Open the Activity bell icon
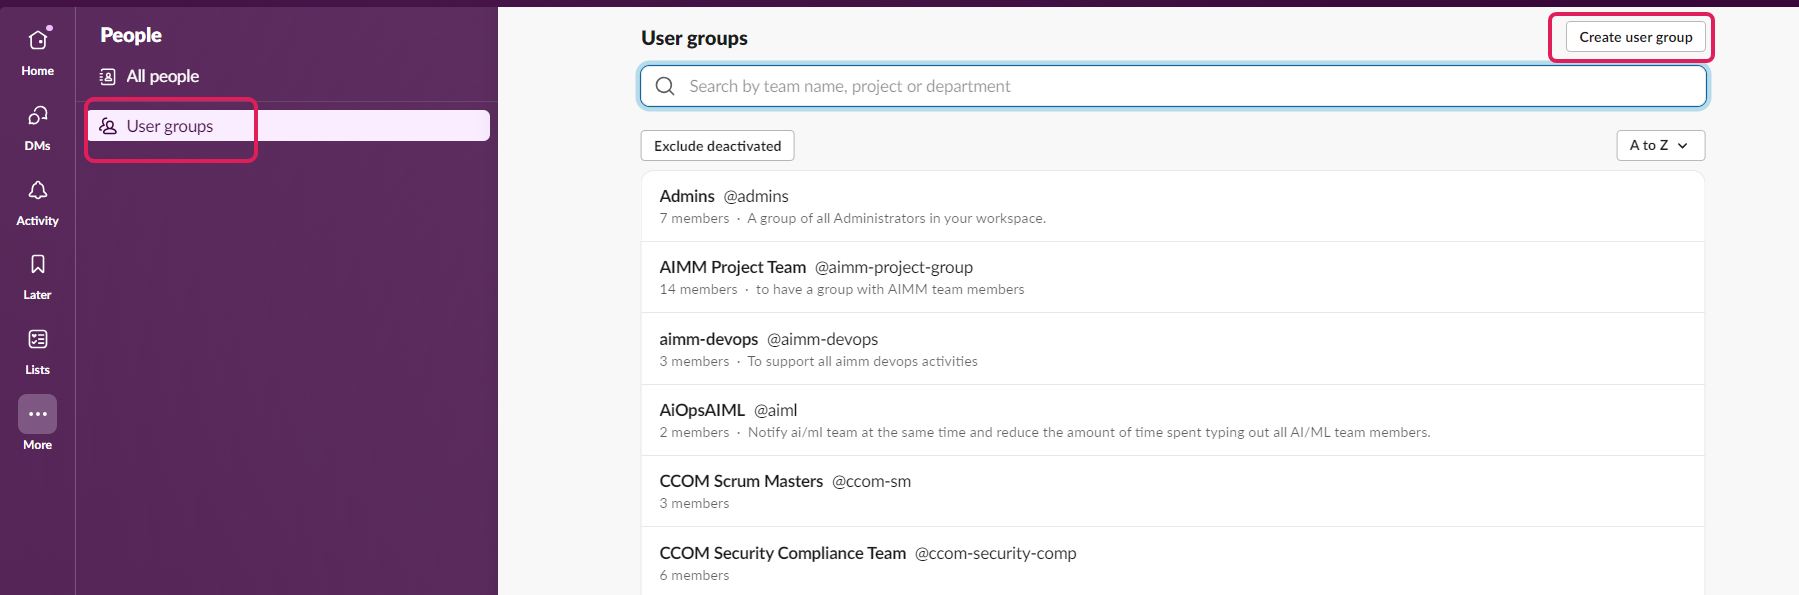This screenshot has height=595, width=1799. click(38, 190)
